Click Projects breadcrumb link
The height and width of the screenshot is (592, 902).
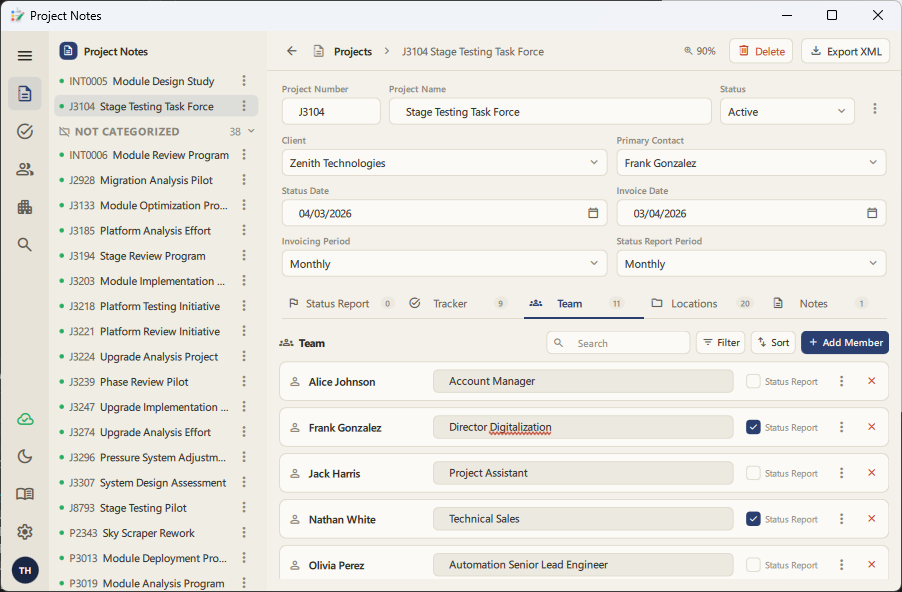point(353,51)
